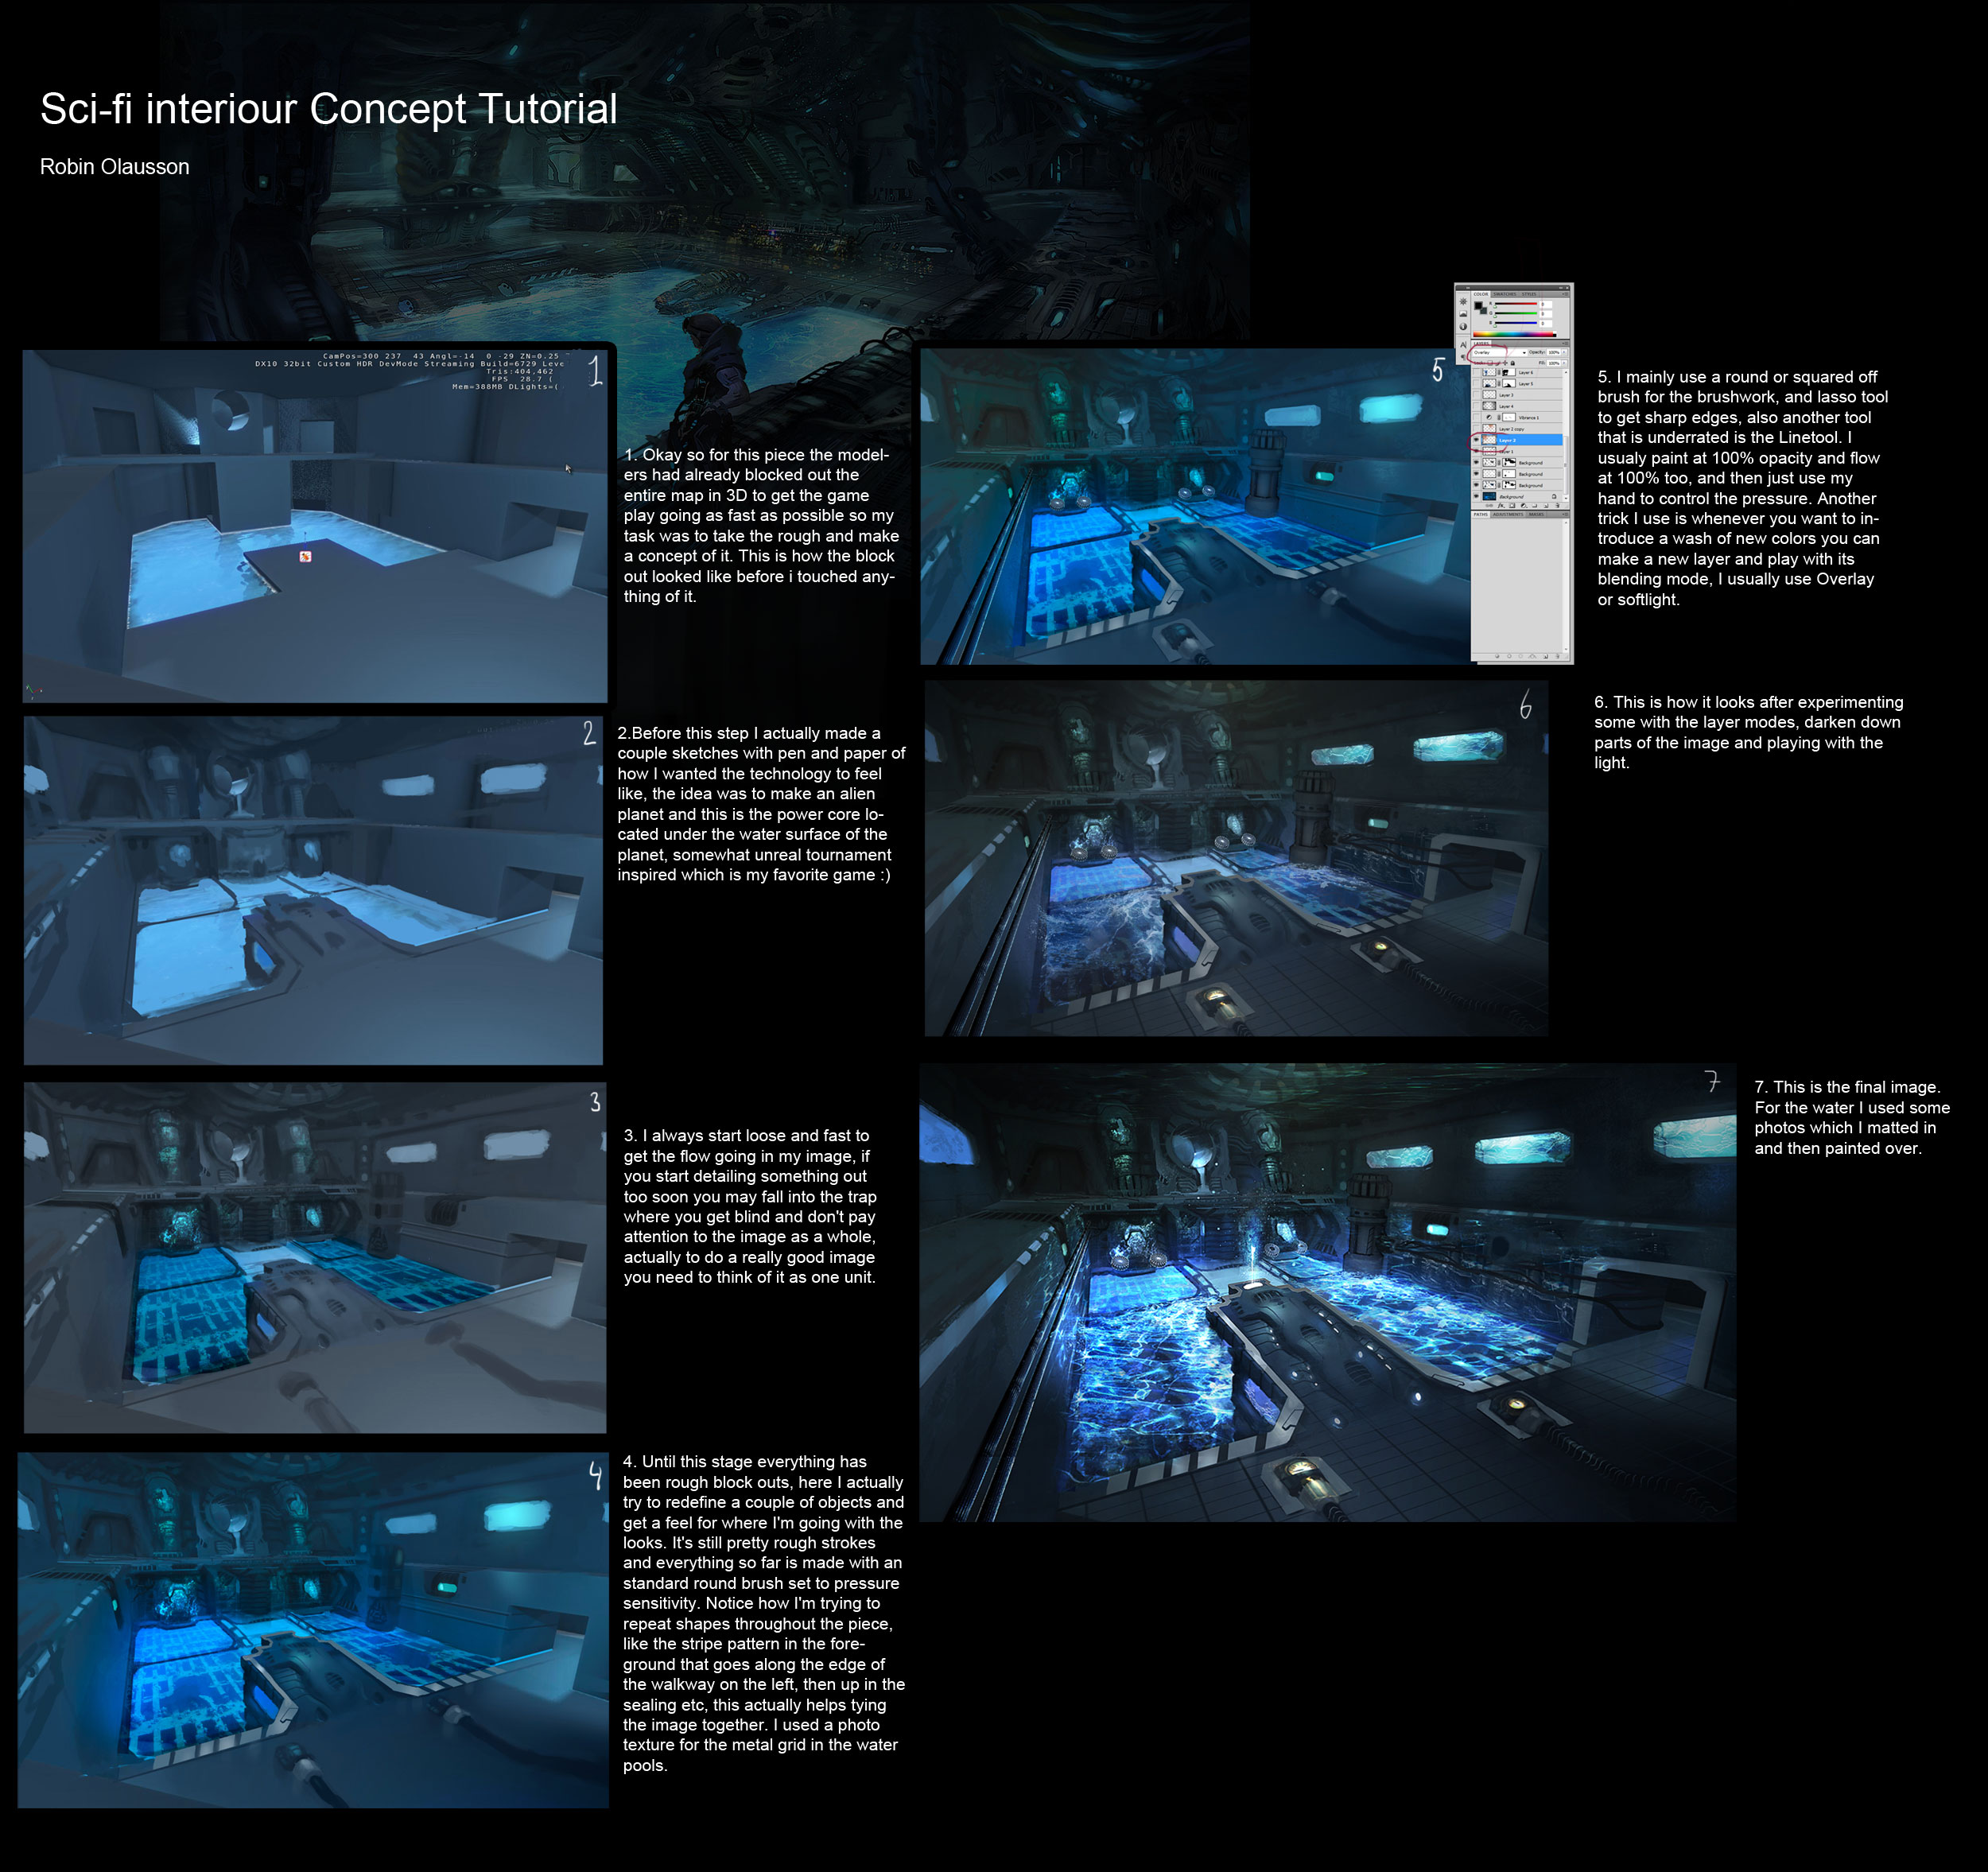Screen dimensions: 1988x1872
Task: Click the starburst icon atop the collapsed dock
Action: click(1463, 302)
